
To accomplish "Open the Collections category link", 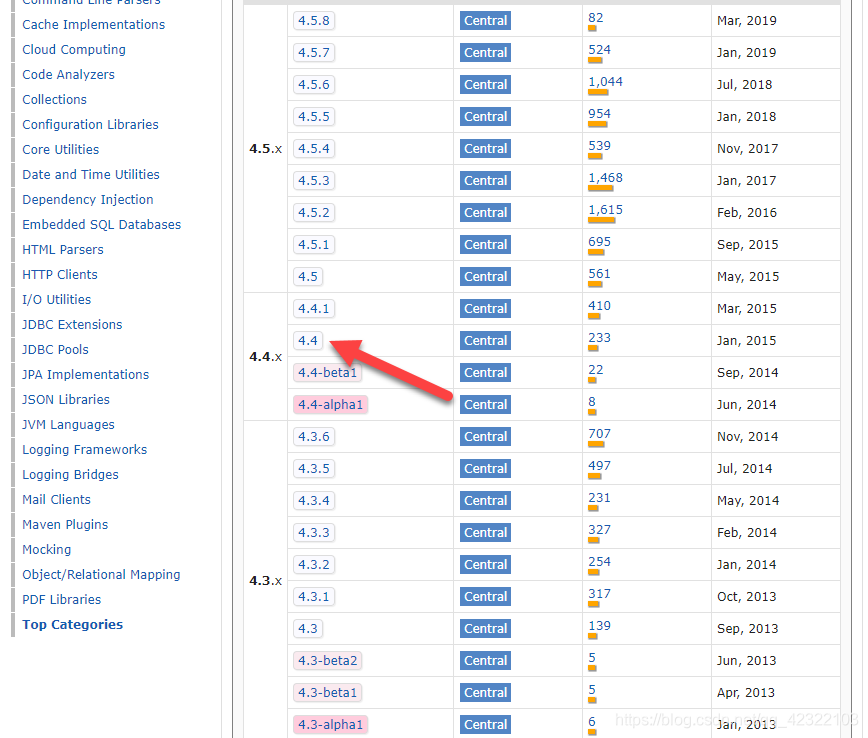I will pos(54,99).
